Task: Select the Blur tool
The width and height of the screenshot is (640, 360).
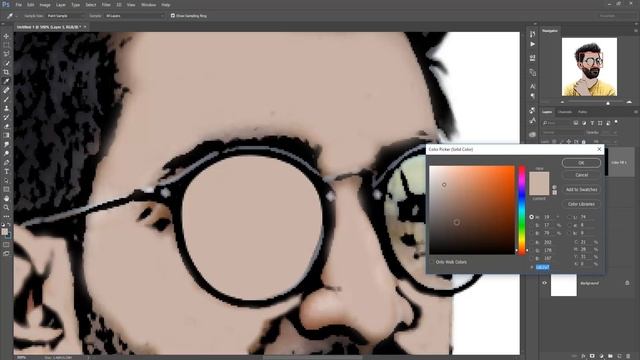Action: (x=6, y=144)
